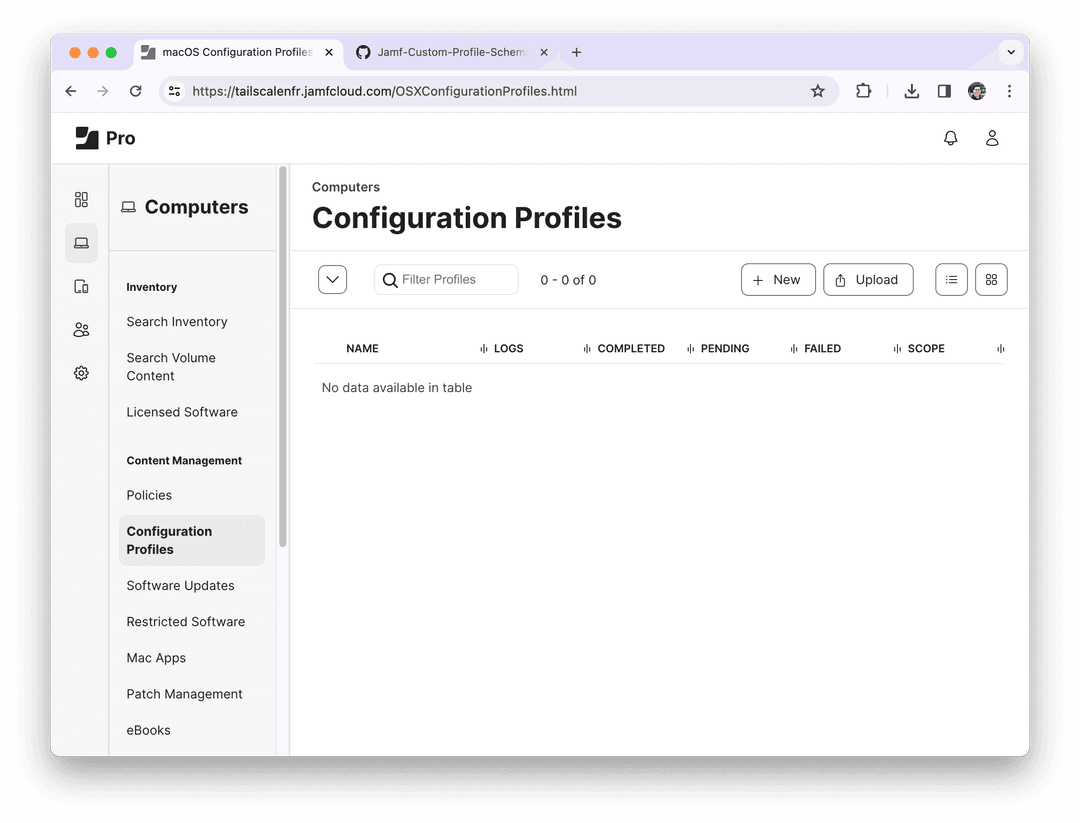Click the Upload button

(x=868, y=279)
